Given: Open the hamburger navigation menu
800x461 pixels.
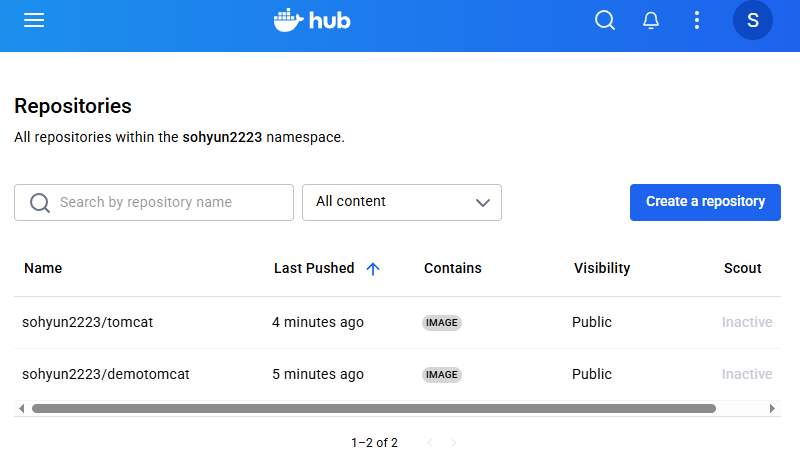Looking at the screenshot, I should [x=34, y=20].
